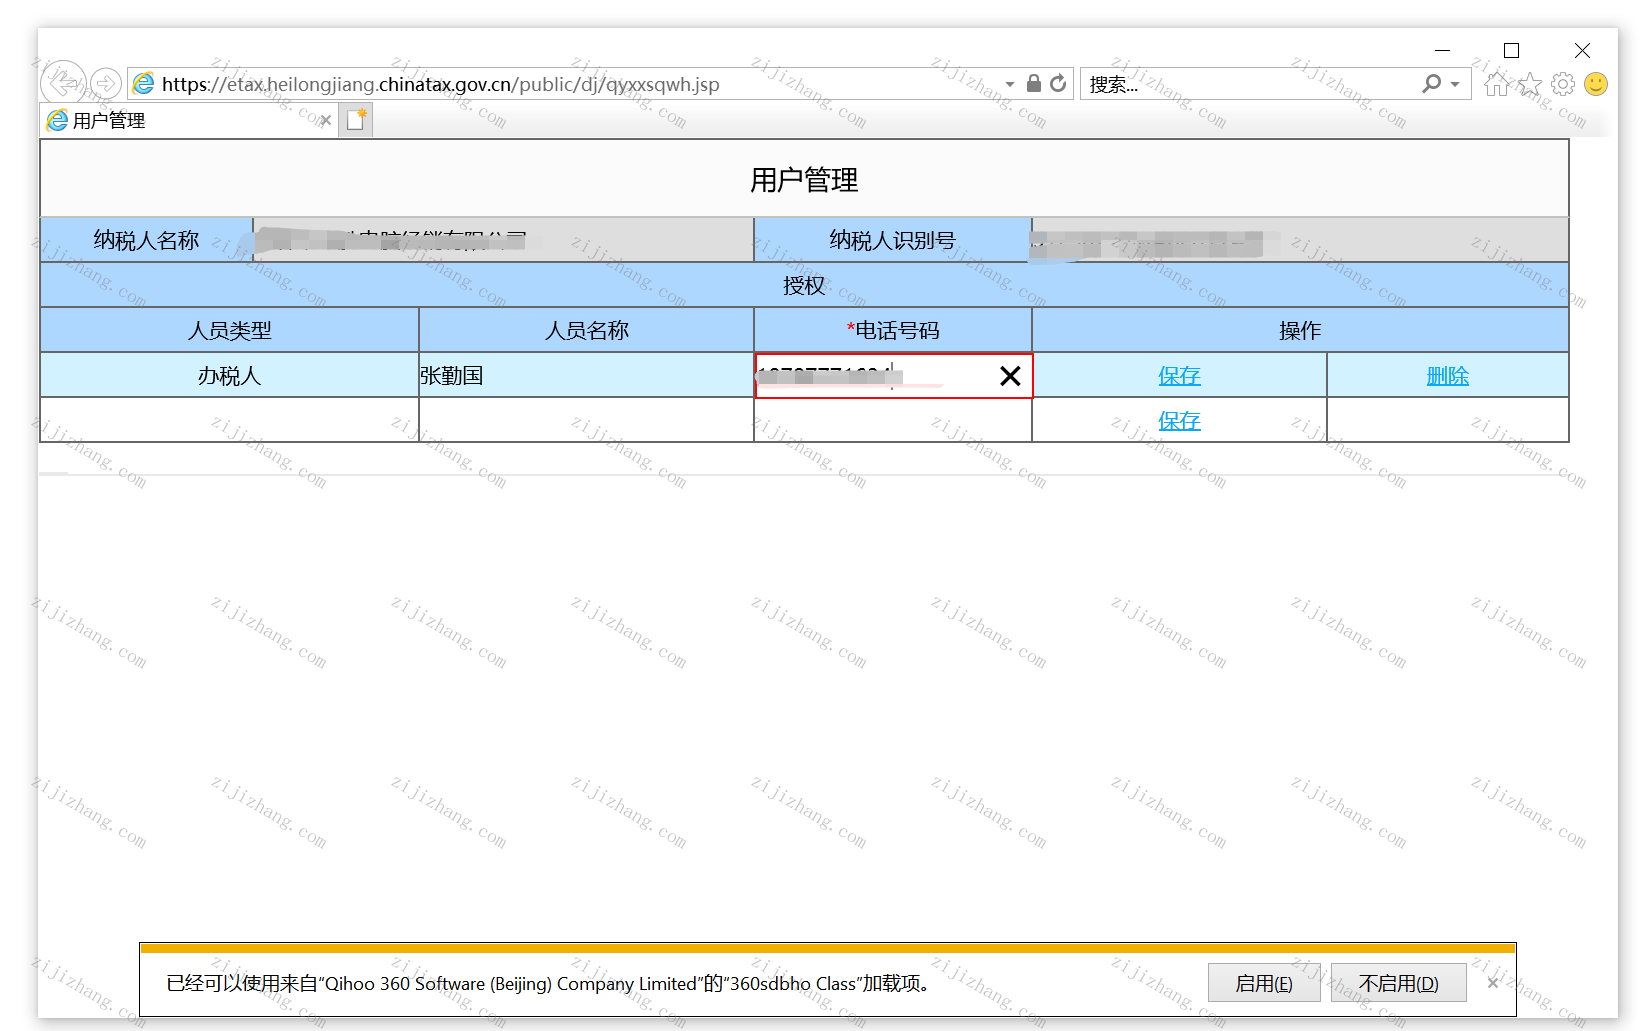Open the browser home icon
This screenshot has height=1031, width=1645.
click(1497, 84)
